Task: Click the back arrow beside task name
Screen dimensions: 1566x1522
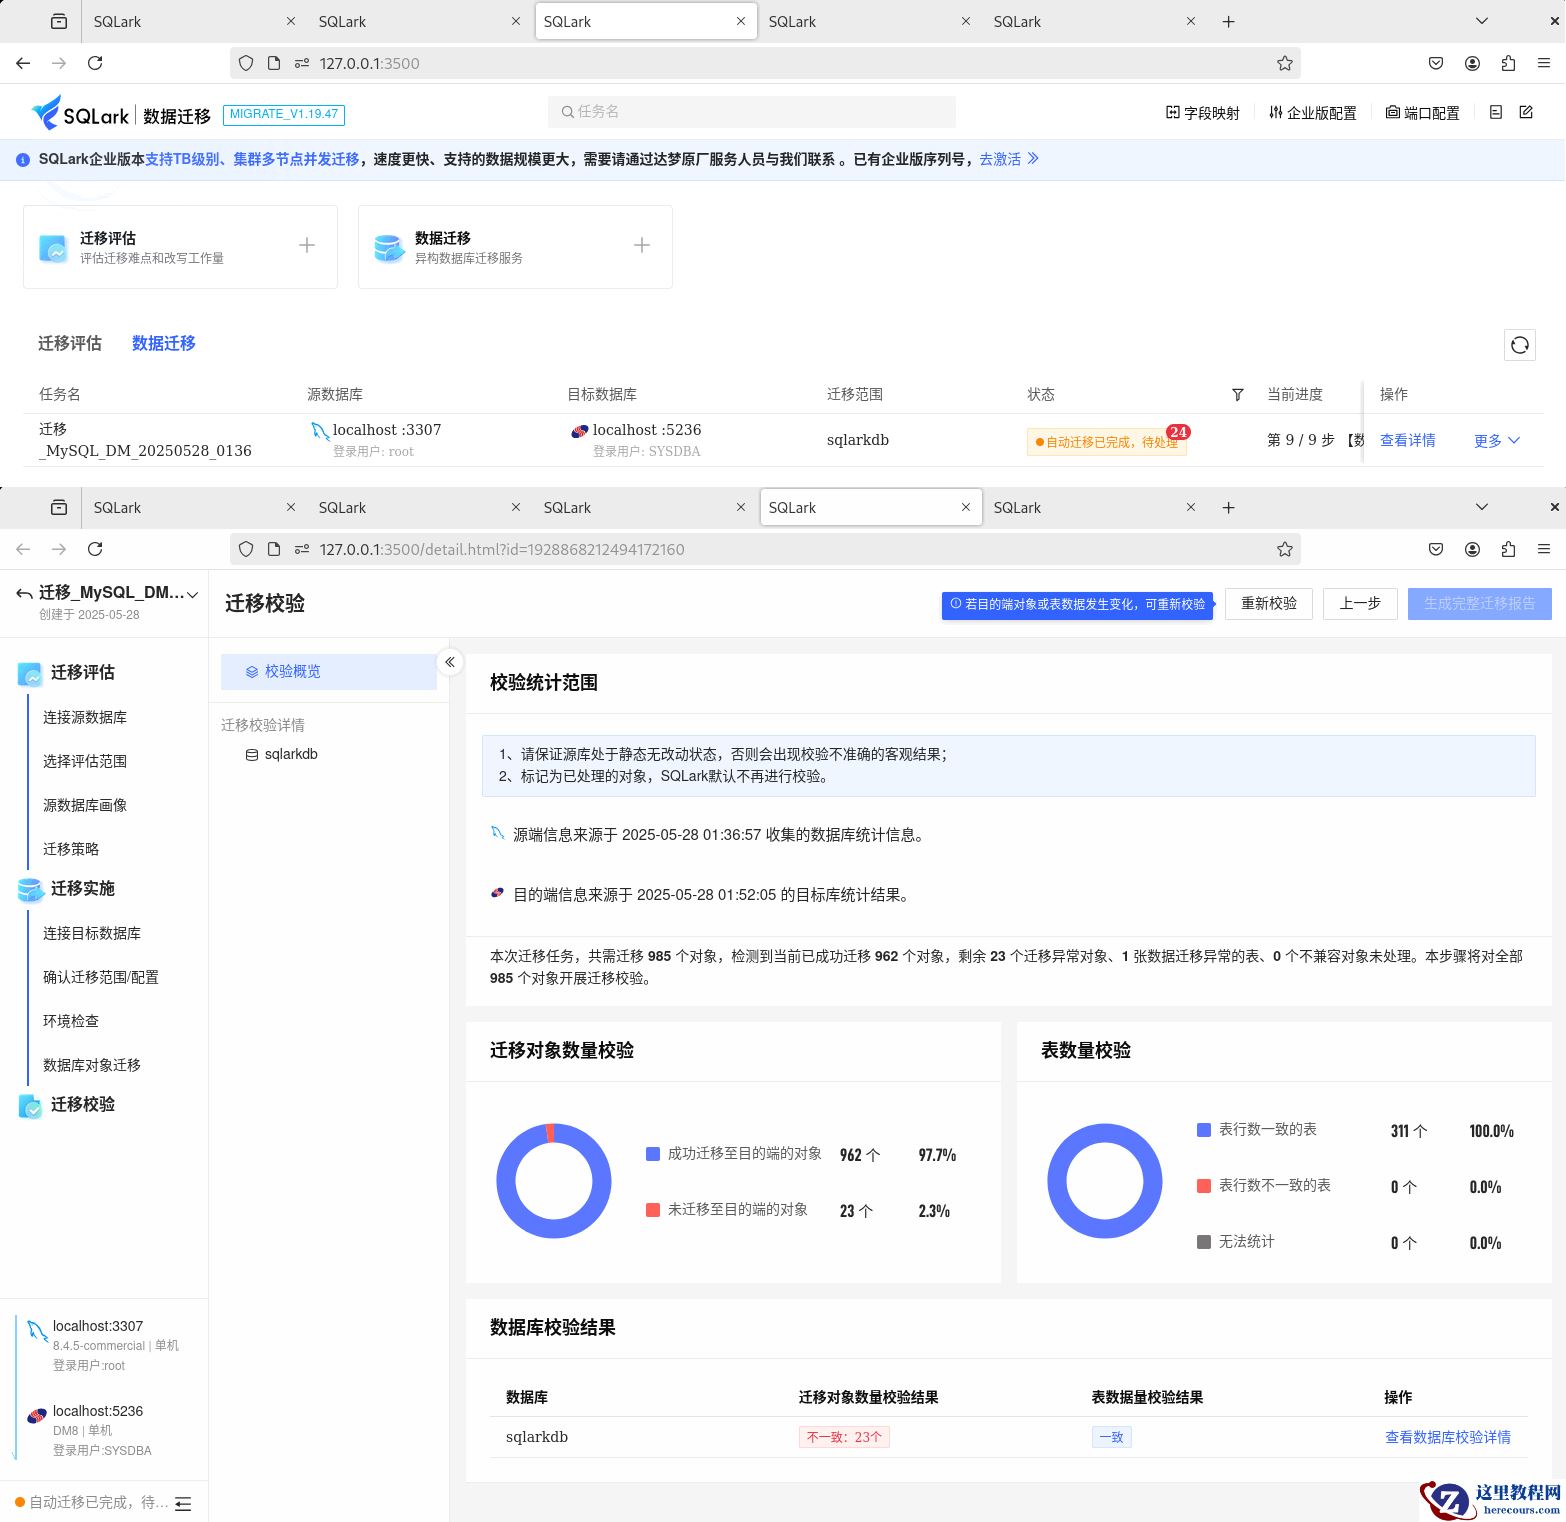Action: coord(24,594)
